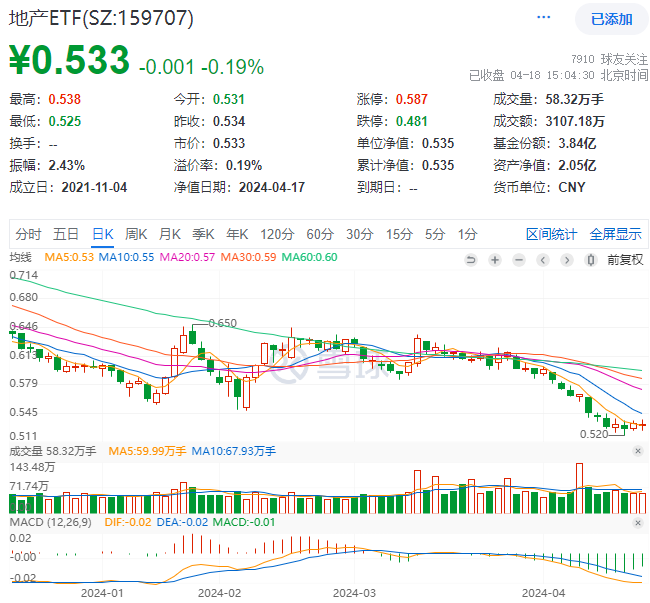Switch to the 分时 chart tab
The height and width of the screenshot is (603, 650).
(28, 234)
